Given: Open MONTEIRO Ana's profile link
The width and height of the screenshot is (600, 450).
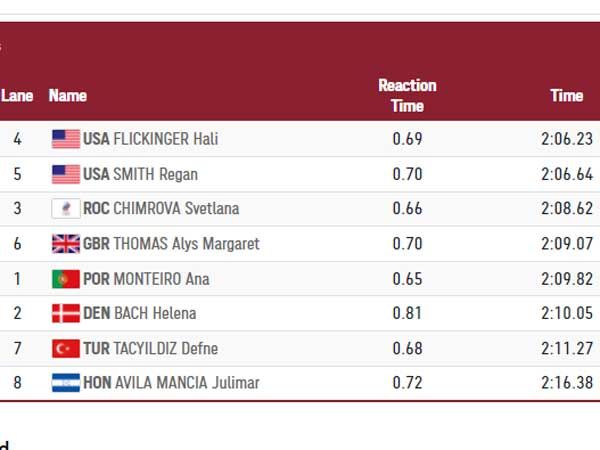Looking at the screenshot, I should (x=161, y=279).
